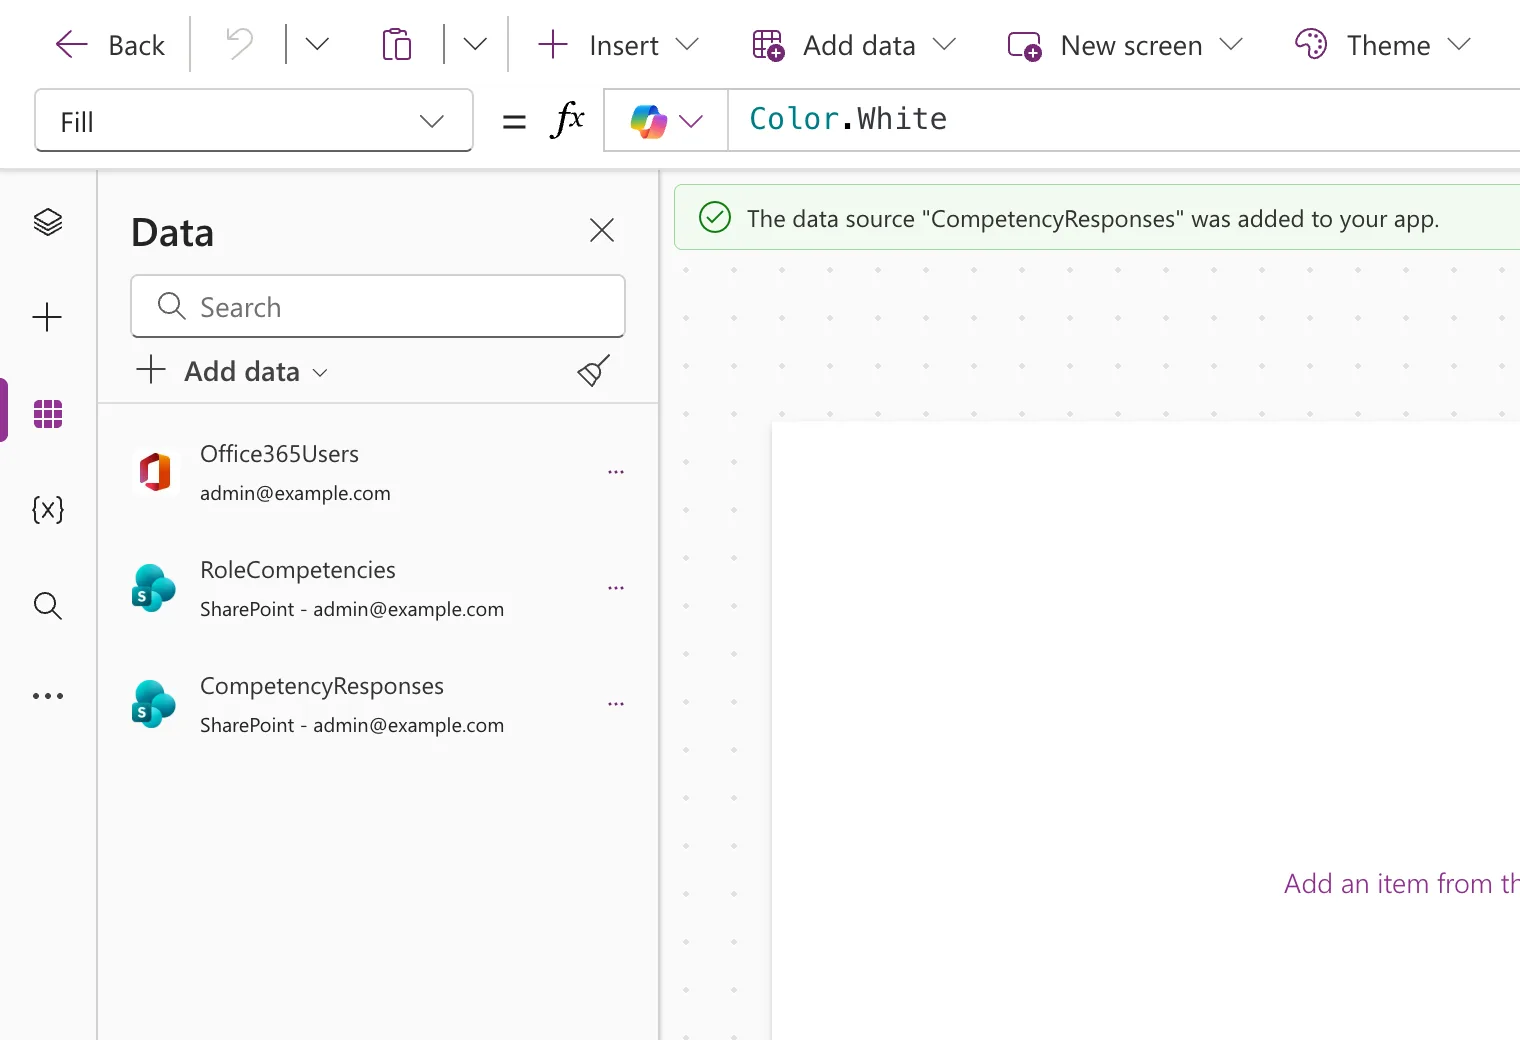Open the Fill property dropdown
The height and width of the screenshot is (1040, 1520).
coord(254,121)
